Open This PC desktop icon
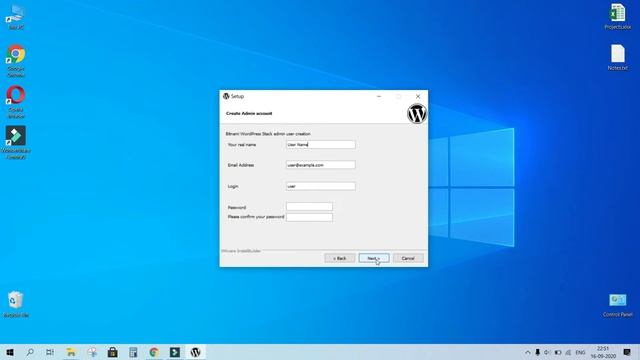 pyautogui.click(x=16, y=17)
